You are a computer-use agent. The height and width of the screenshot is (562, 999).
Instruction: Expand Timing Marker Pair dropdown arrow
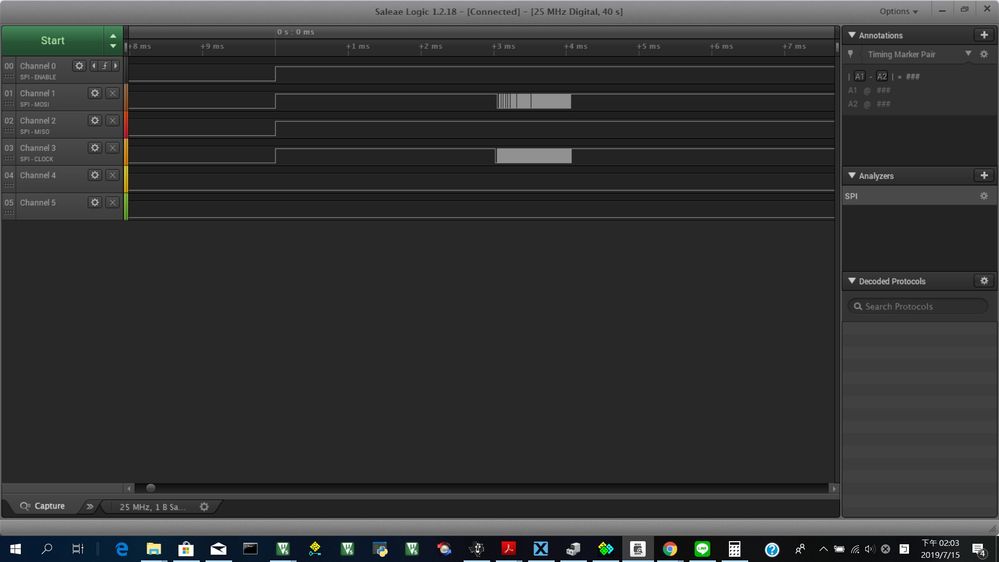(968, 54)
